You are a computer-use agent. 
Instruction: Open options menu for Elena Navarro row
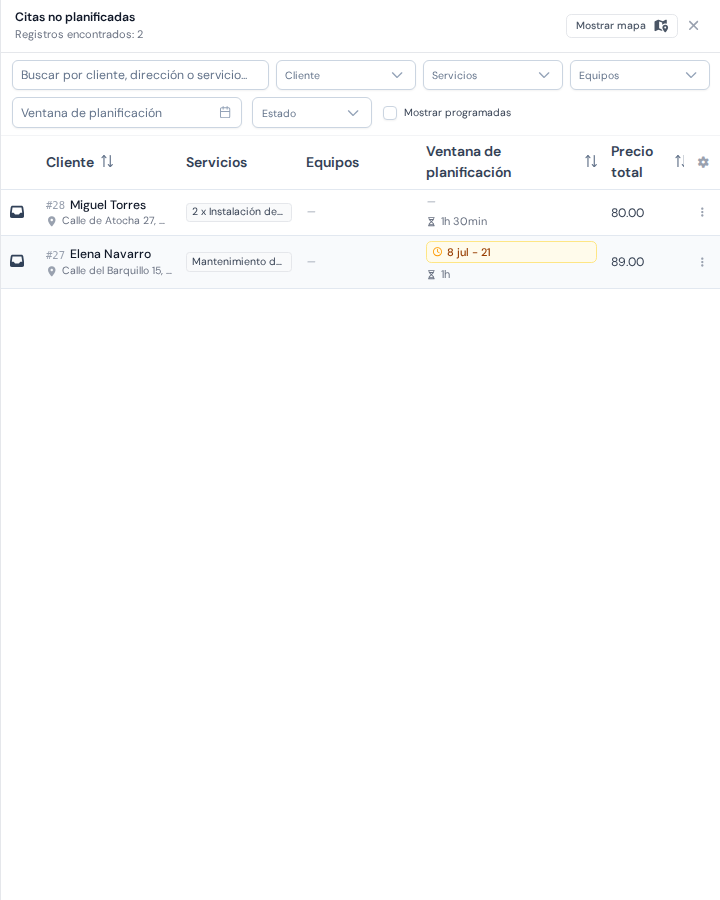702,262
